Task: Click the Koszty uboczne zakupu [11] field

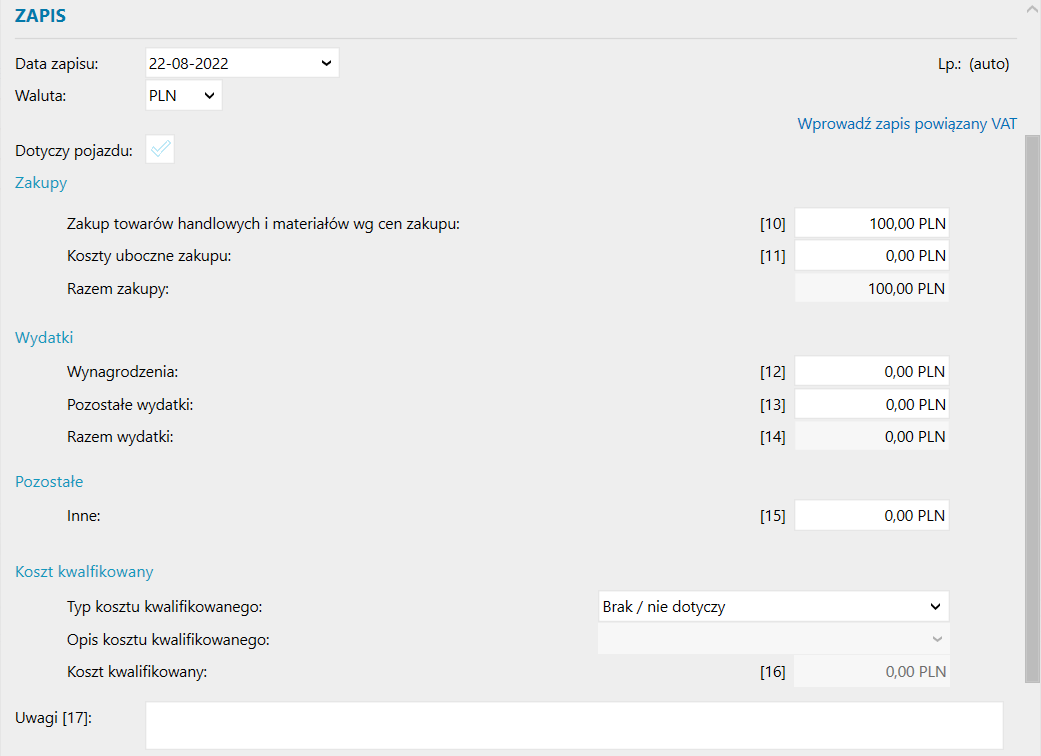Action: coord(871,256)
